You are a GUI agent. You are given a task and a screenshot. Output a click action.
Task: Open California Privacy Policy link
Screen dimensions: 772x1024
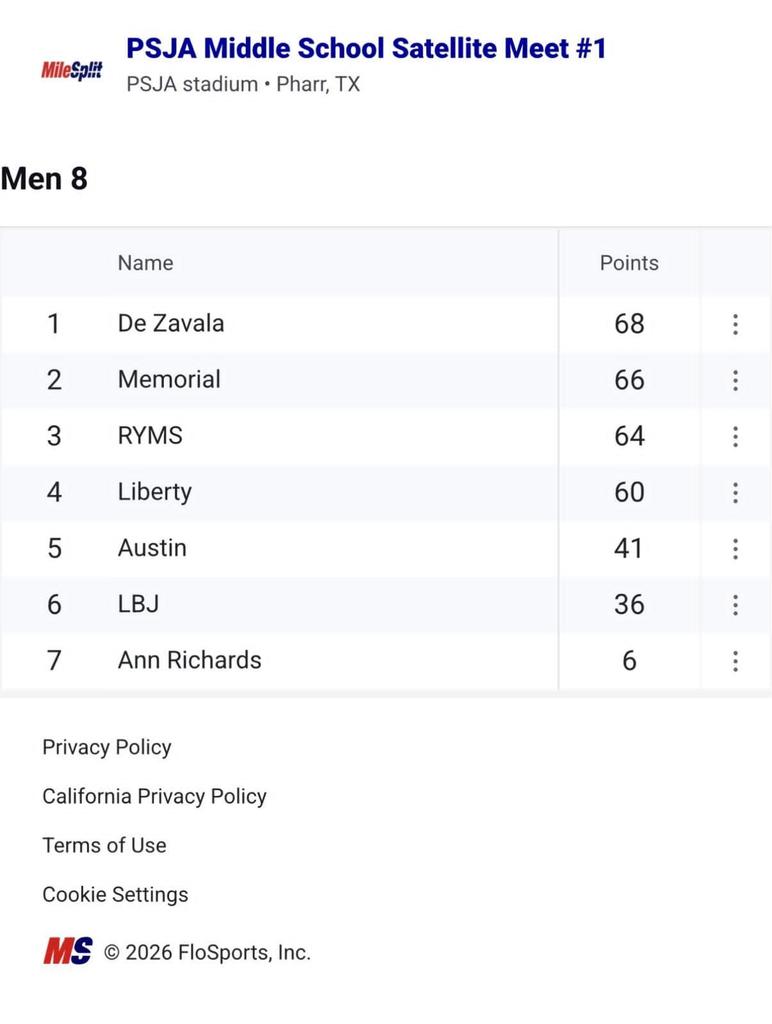(x=154, y=796)
